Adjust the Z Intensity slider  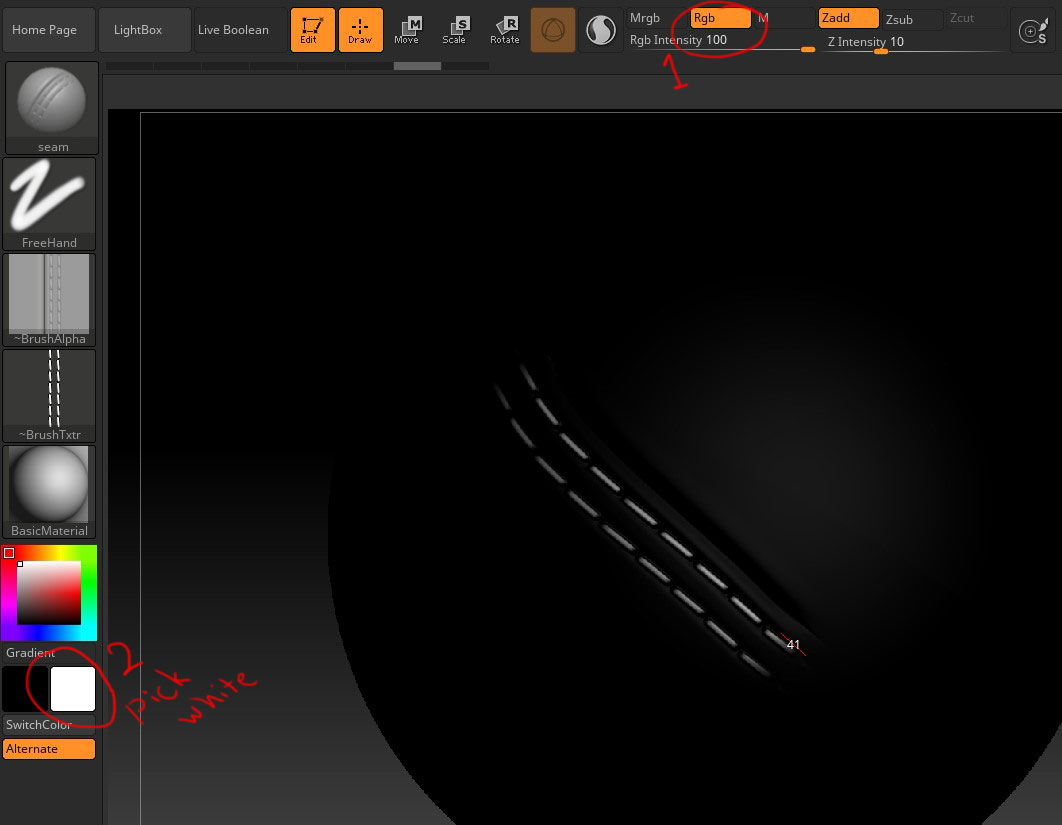pyautogui.click(x=914, y=42)
